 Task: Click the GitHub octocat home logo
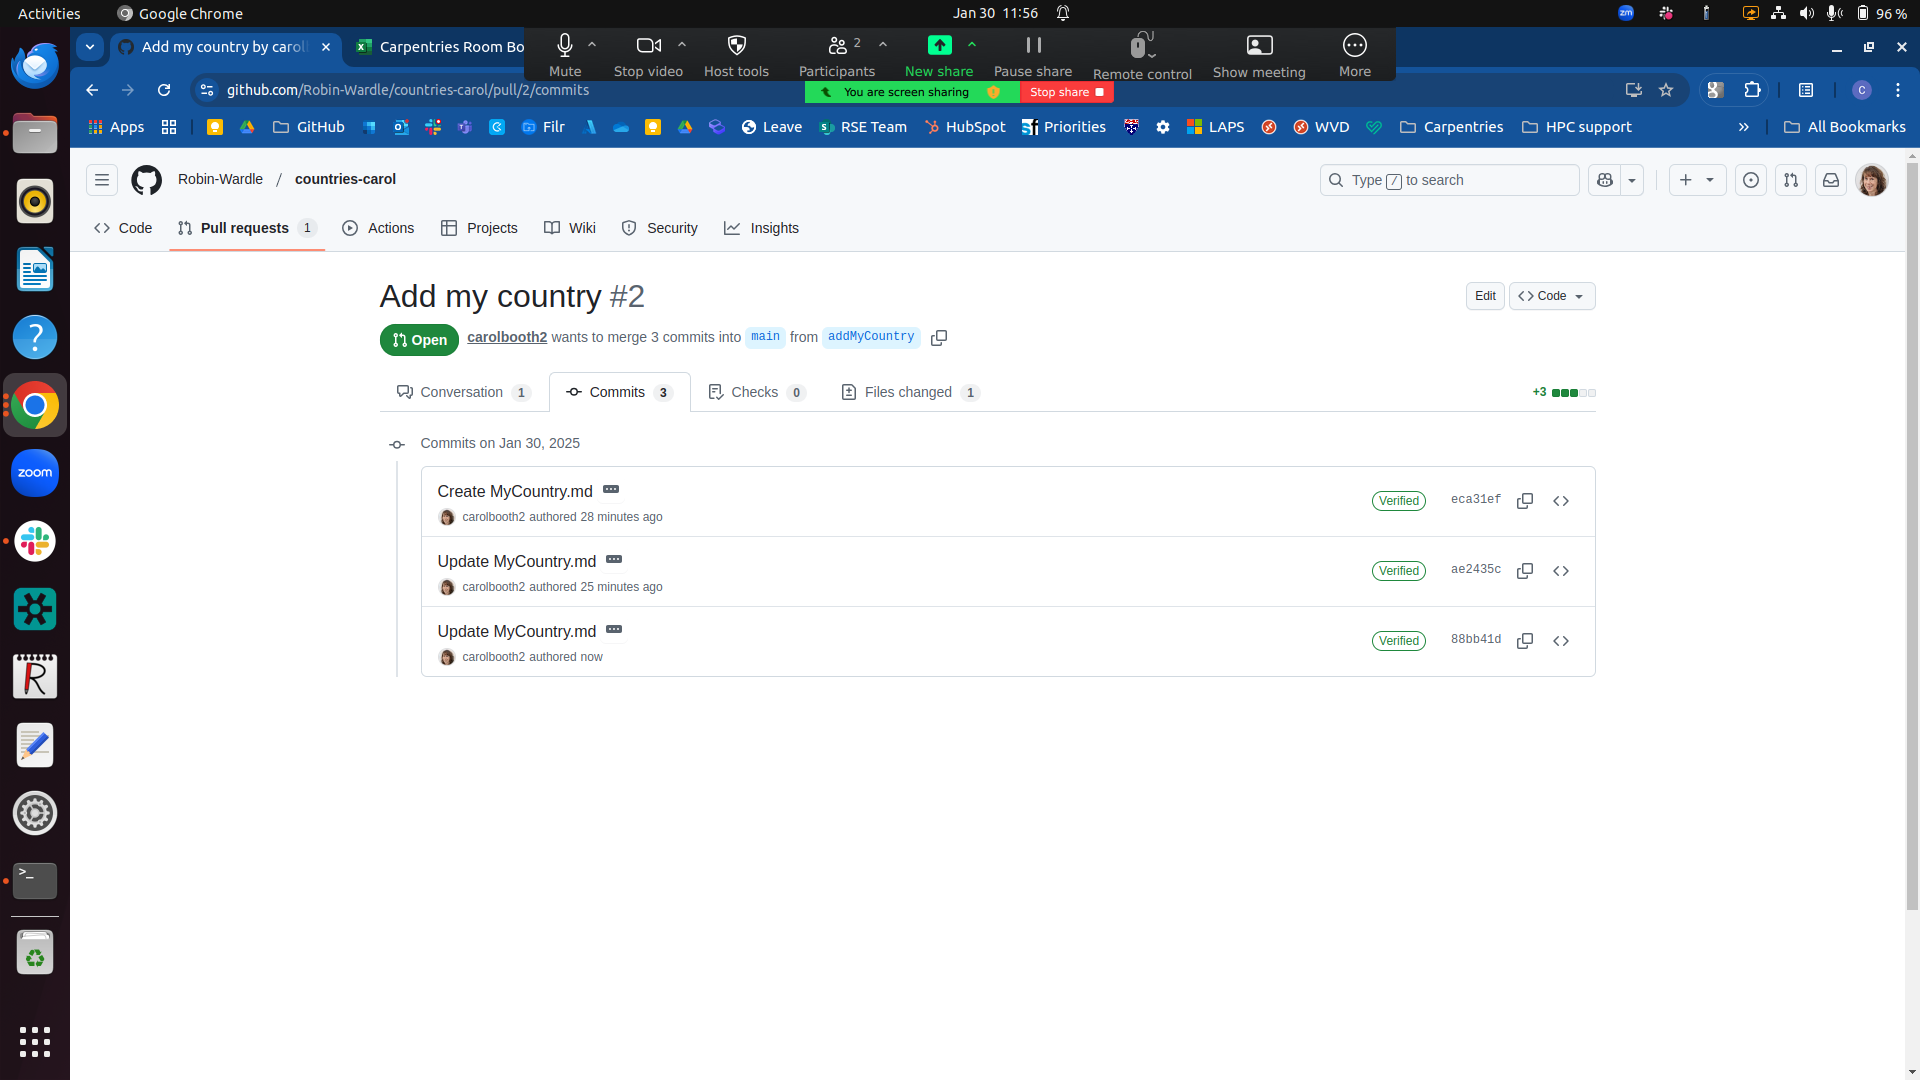click(146, 180)
